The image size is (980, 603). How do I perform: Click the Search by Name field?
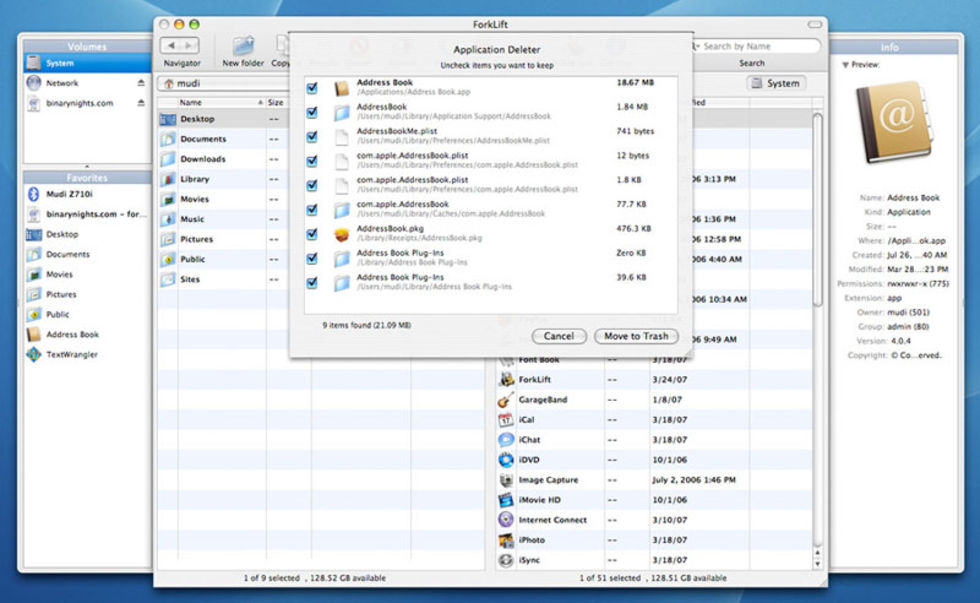(x=755, y=46)
